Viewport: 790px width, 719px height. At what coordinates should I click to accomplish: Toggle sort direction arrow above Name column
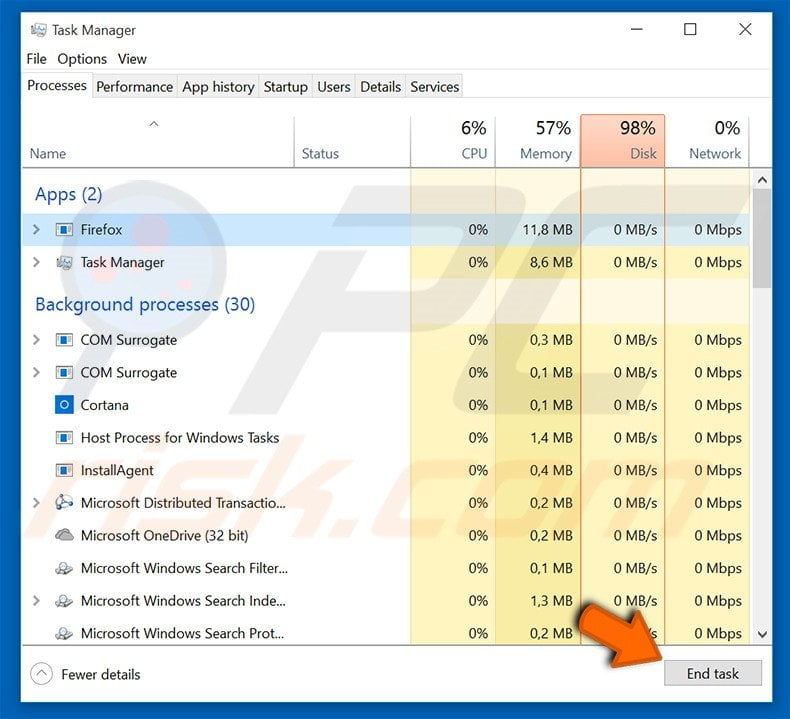click(154, 124)
